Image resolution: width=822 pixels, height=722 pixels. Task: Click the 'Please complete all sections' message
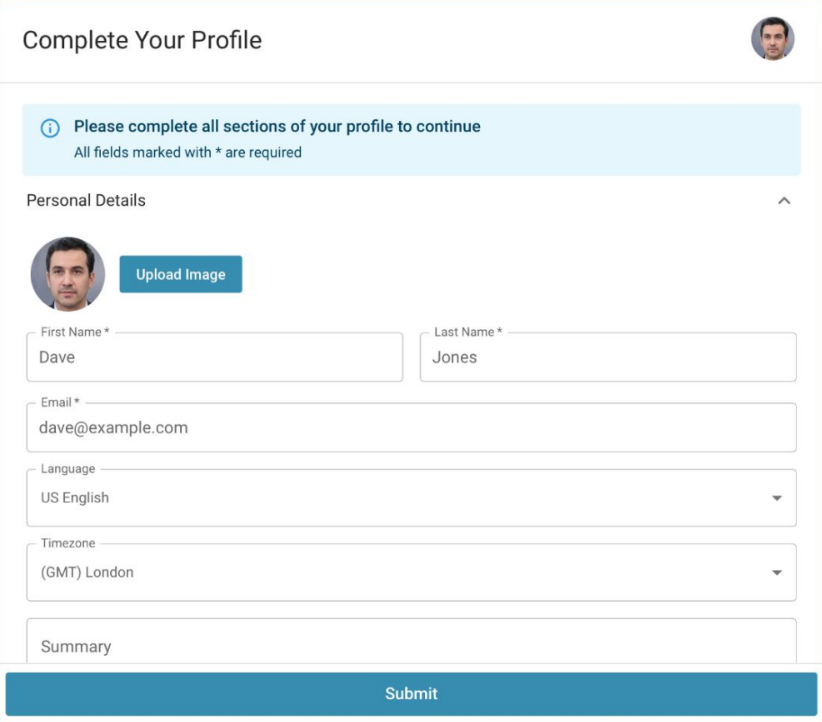pos(277,126)
